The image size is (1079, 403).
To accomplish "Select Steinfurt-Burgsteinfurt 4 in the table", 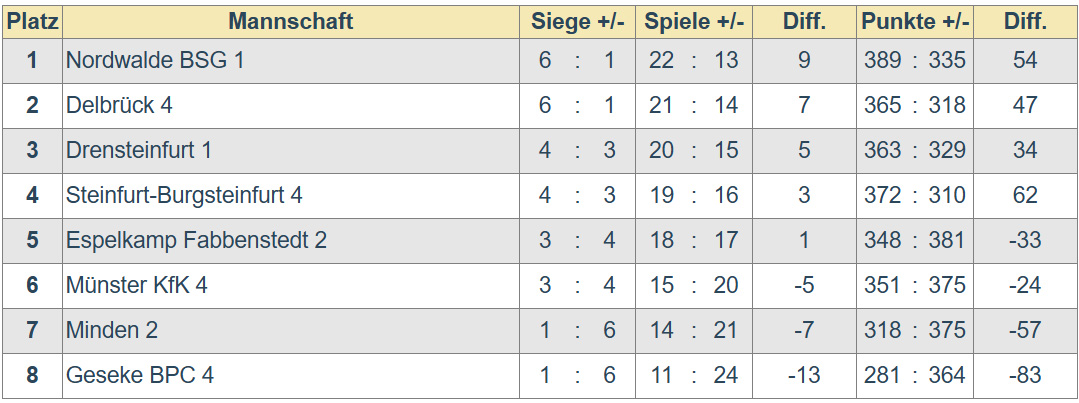I will [184, 195].
